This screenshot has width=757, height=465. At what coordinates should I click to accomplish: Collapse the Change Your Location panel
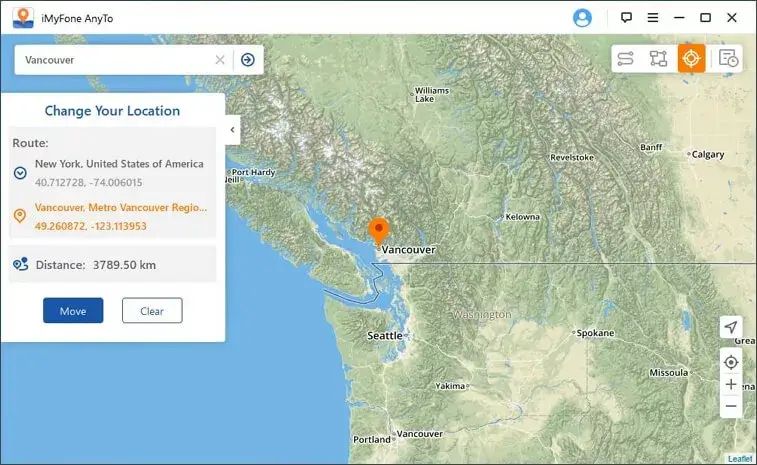coord(233,130)
